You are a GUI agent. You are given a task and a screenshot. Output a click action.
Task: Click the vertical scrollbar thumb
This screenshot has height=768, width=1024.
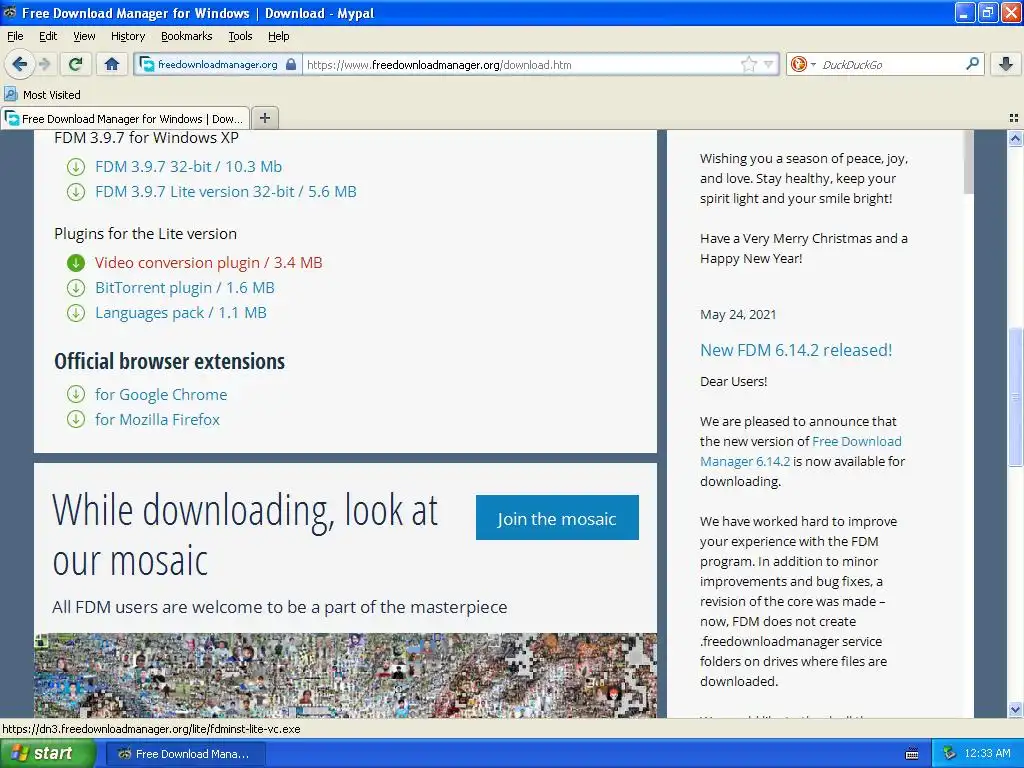1015,396
